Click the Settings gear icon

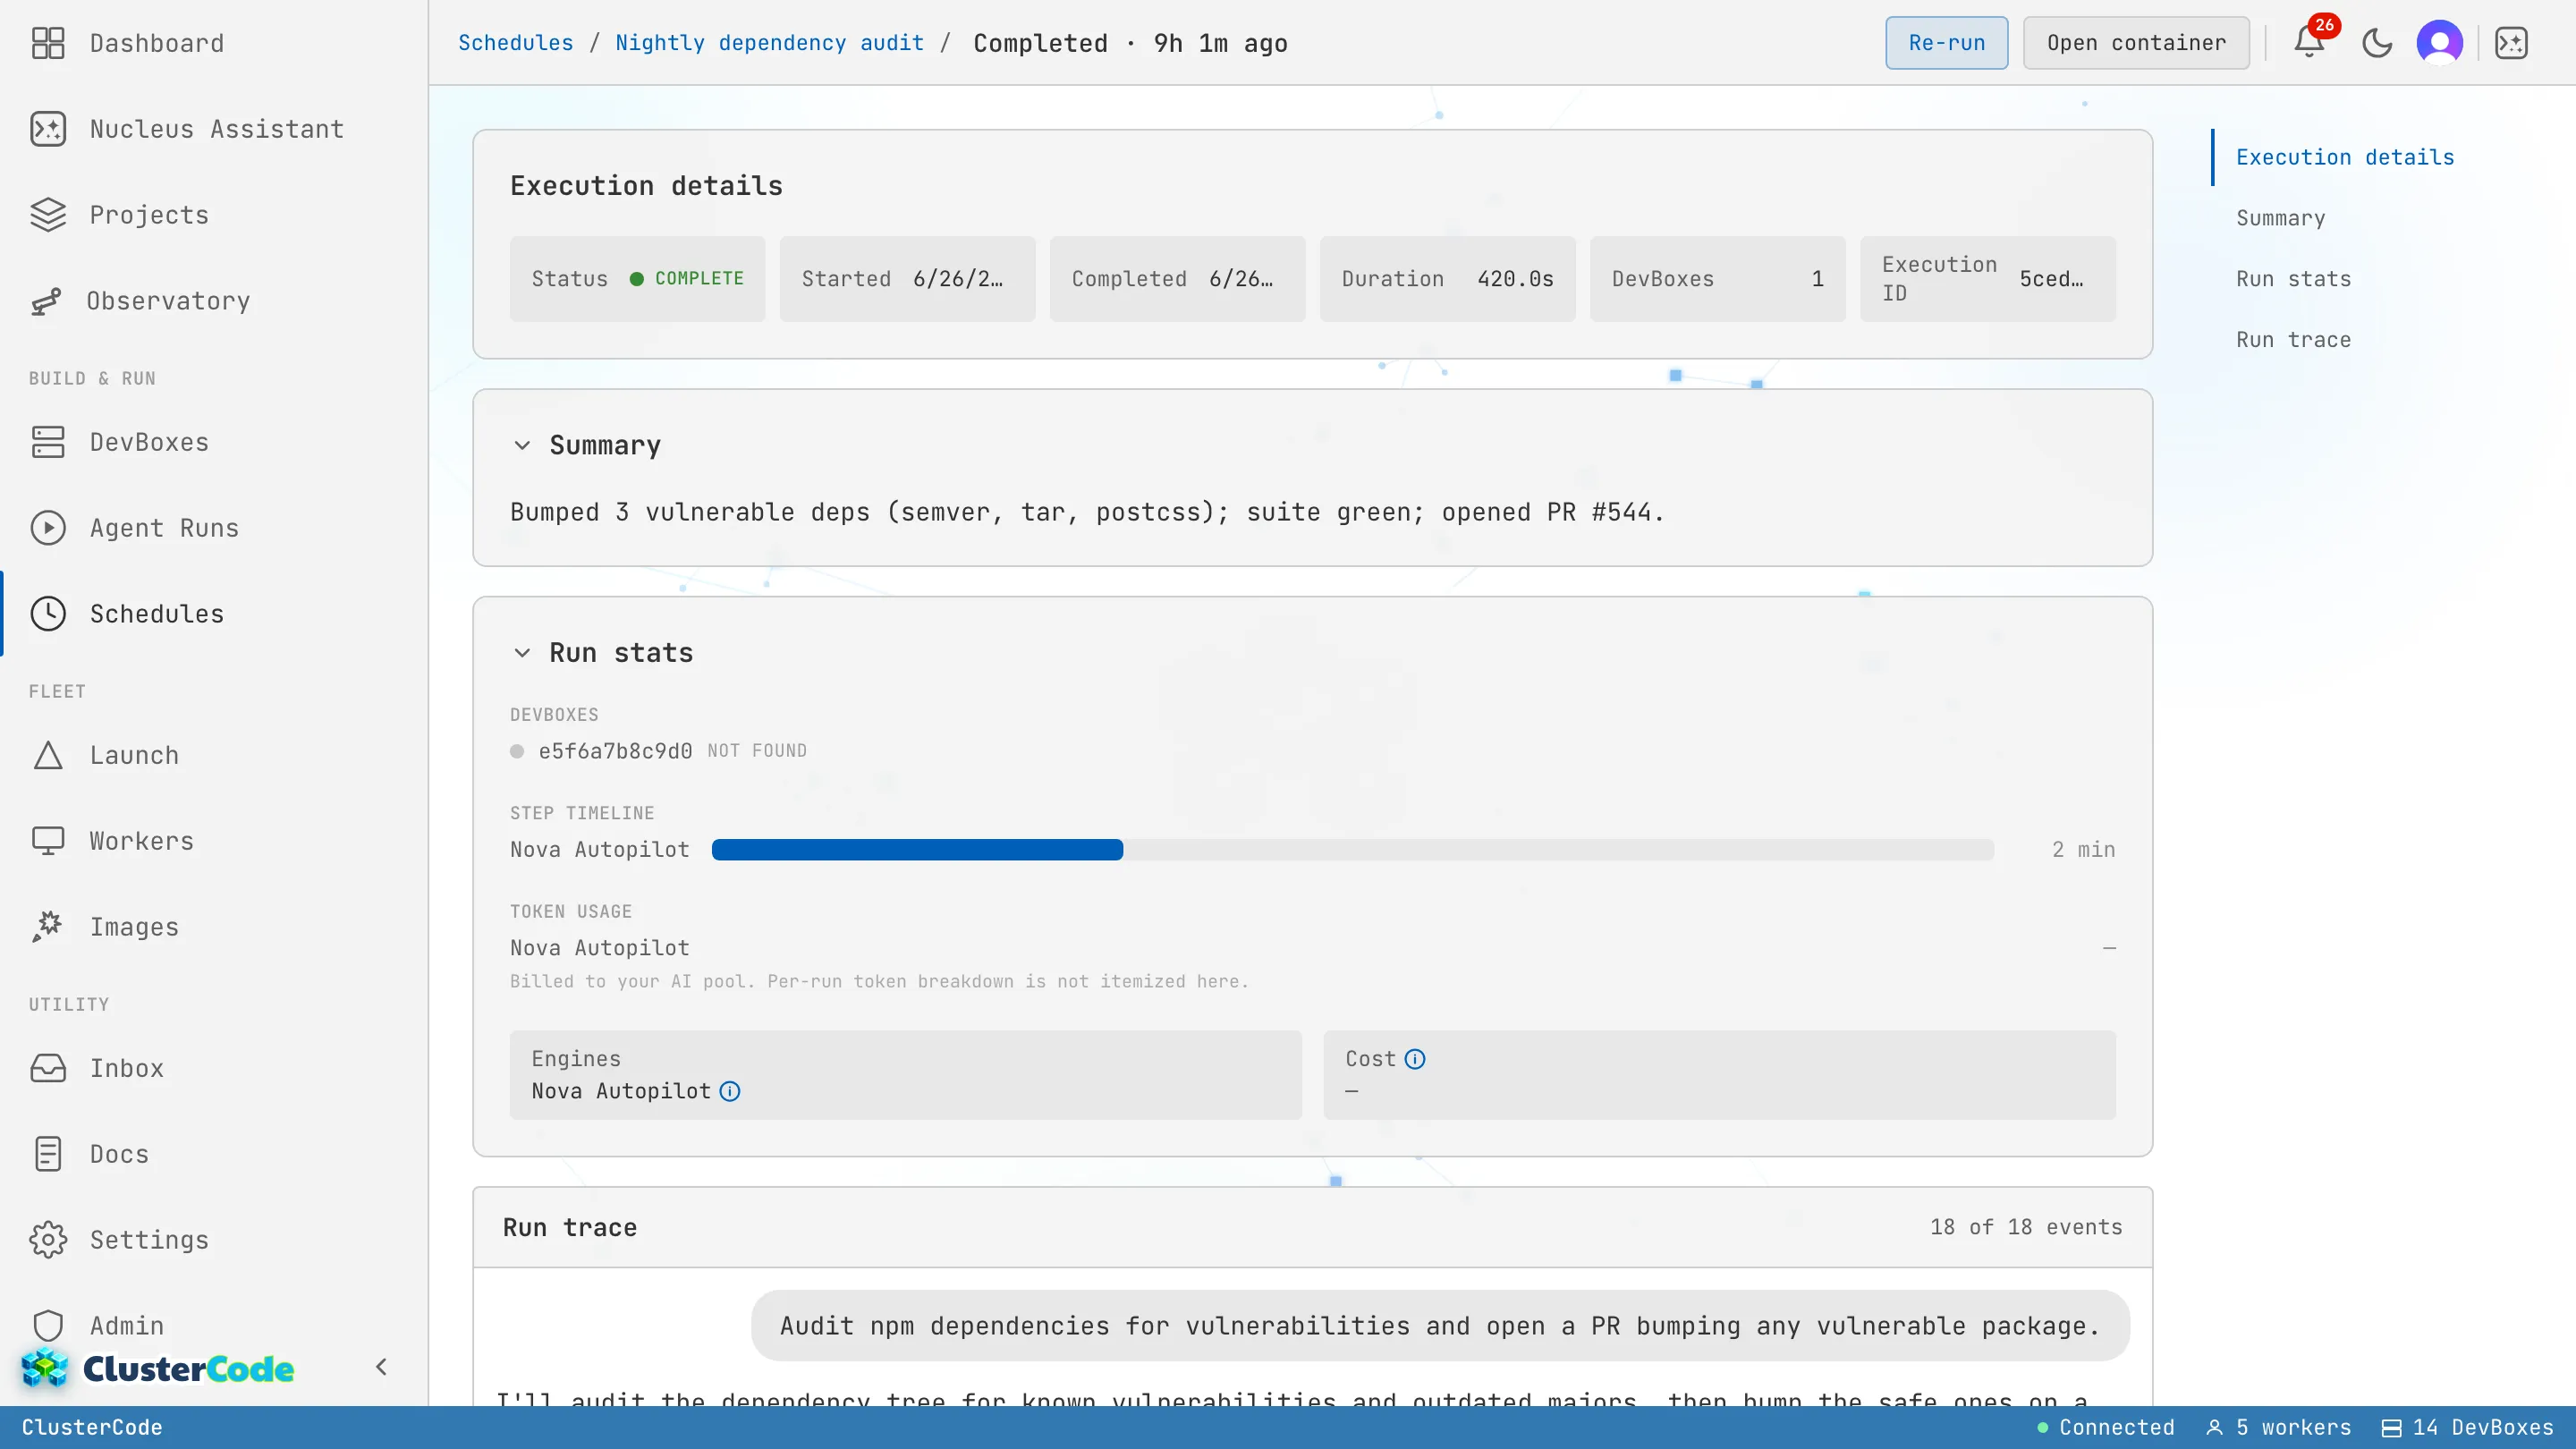[x=48, y=1240]
